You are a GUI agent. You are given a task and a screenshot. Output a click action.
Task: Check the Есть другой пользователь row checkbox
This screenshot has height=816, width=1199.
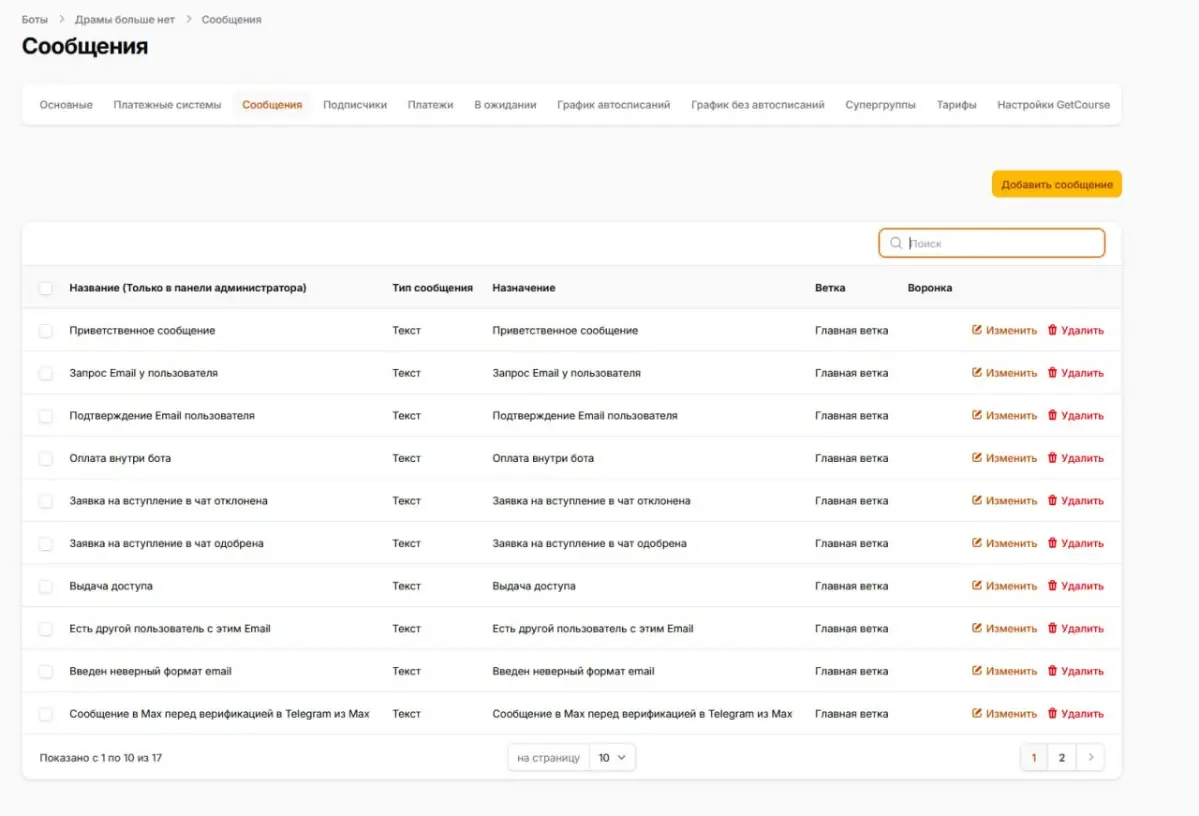pyautogui.click(x=46, y=629)
